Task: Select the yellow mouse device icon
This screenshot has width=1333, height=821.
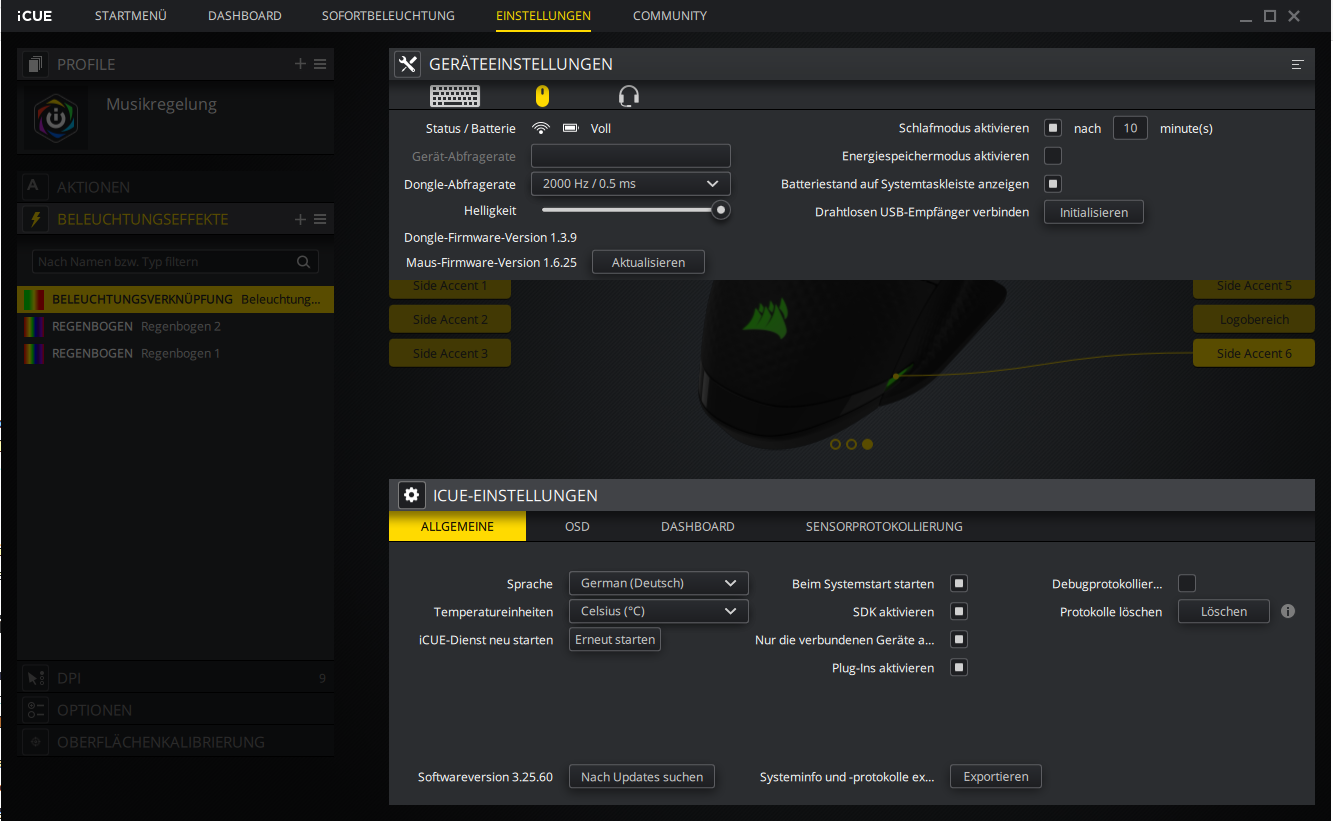Action: pos(542,96)
